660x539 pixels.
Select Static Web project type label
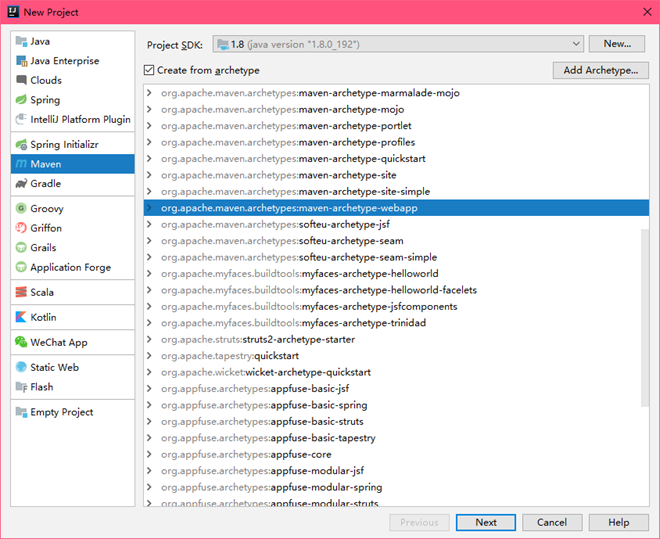coord(54,367)
